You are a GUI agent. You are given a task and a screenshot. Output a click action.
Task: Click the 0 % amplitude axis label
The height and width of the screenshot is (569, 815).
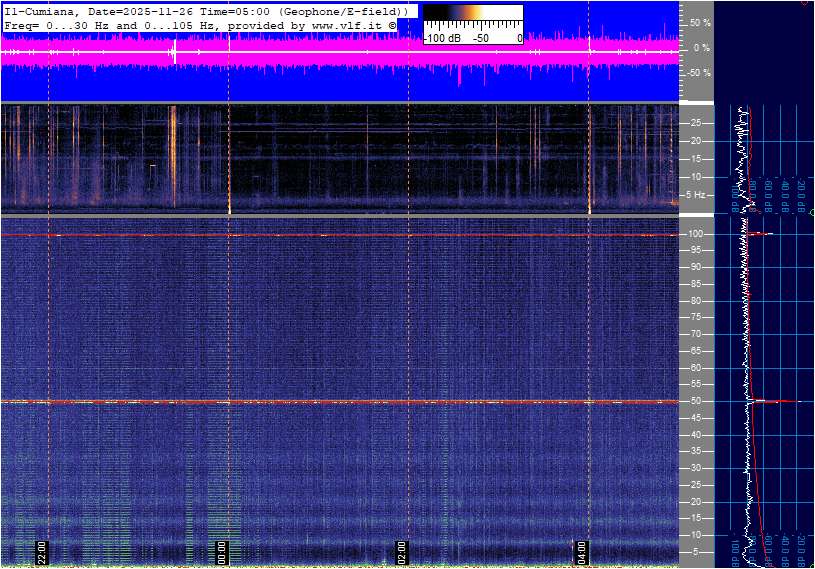(701, 47)
